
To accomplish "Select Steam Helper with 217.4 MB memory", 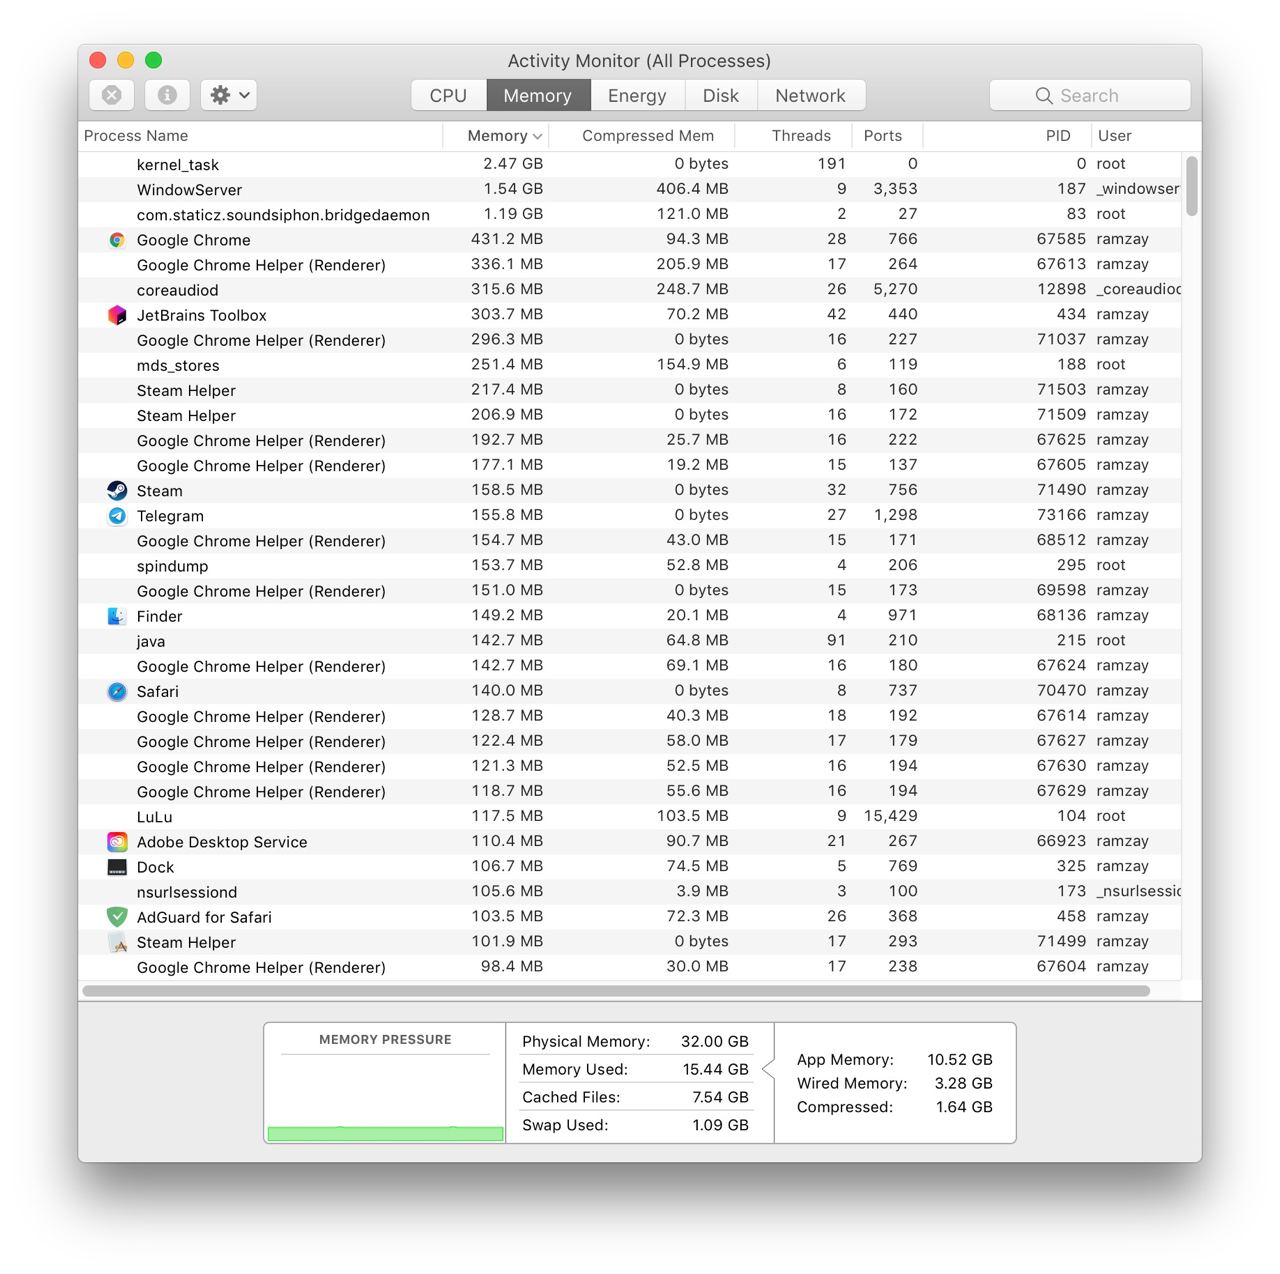I will [x=630, y=390].
